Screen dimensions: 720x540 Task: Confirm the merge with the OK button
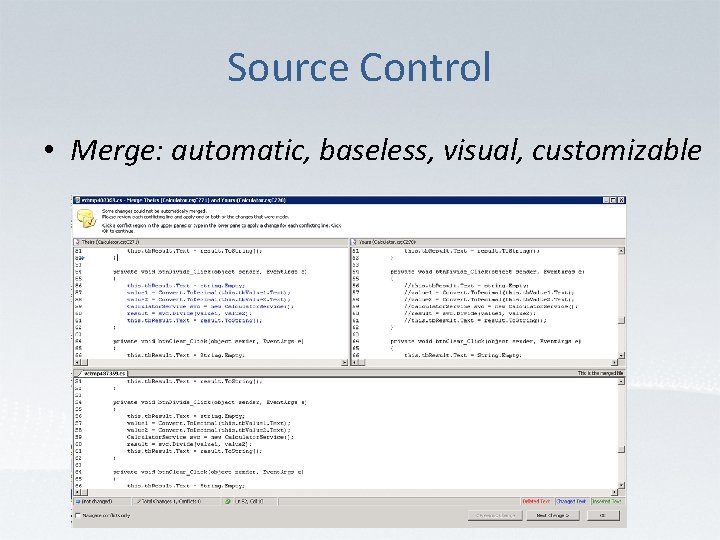(603, 516)
